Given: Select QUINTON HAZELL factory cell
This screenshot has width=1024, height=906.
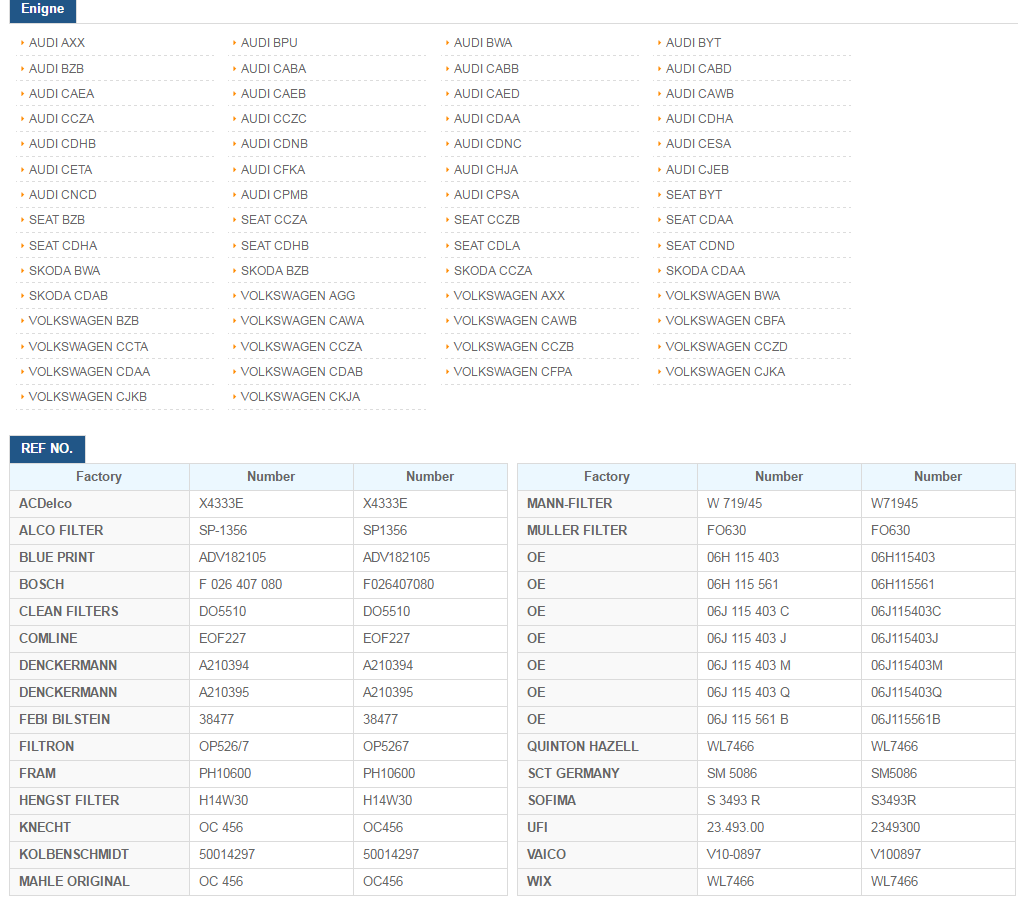Looking at the screenshot, I should tap(607, 746).
